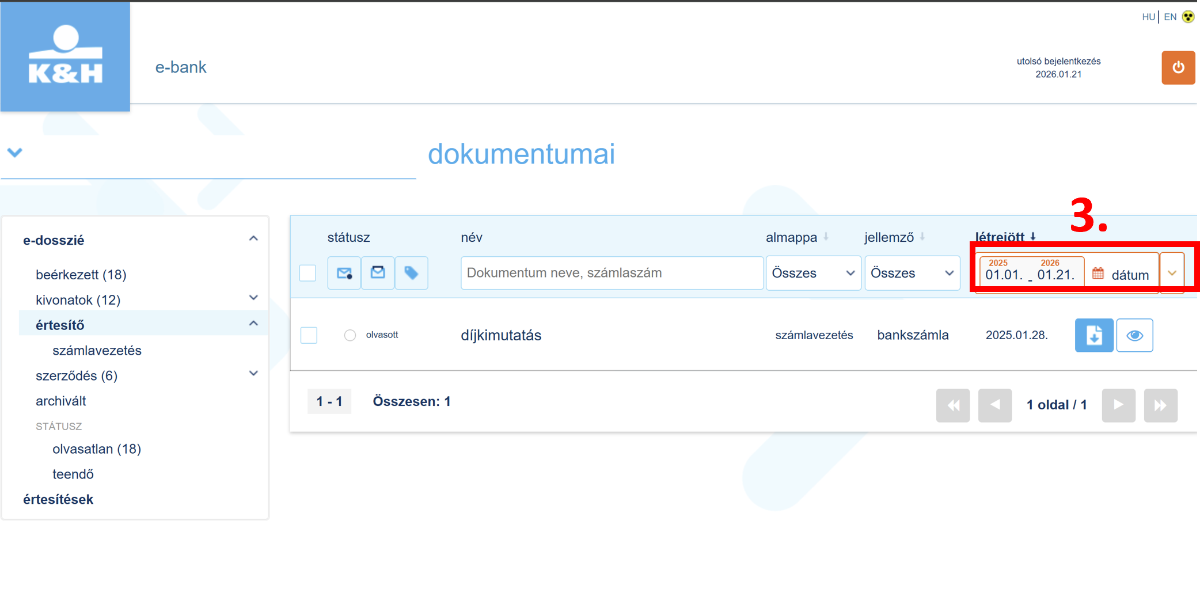Click the unread envelope status filter icon
The width and height of the screenshot is (1200, 613).
click(x=344, y=273)
